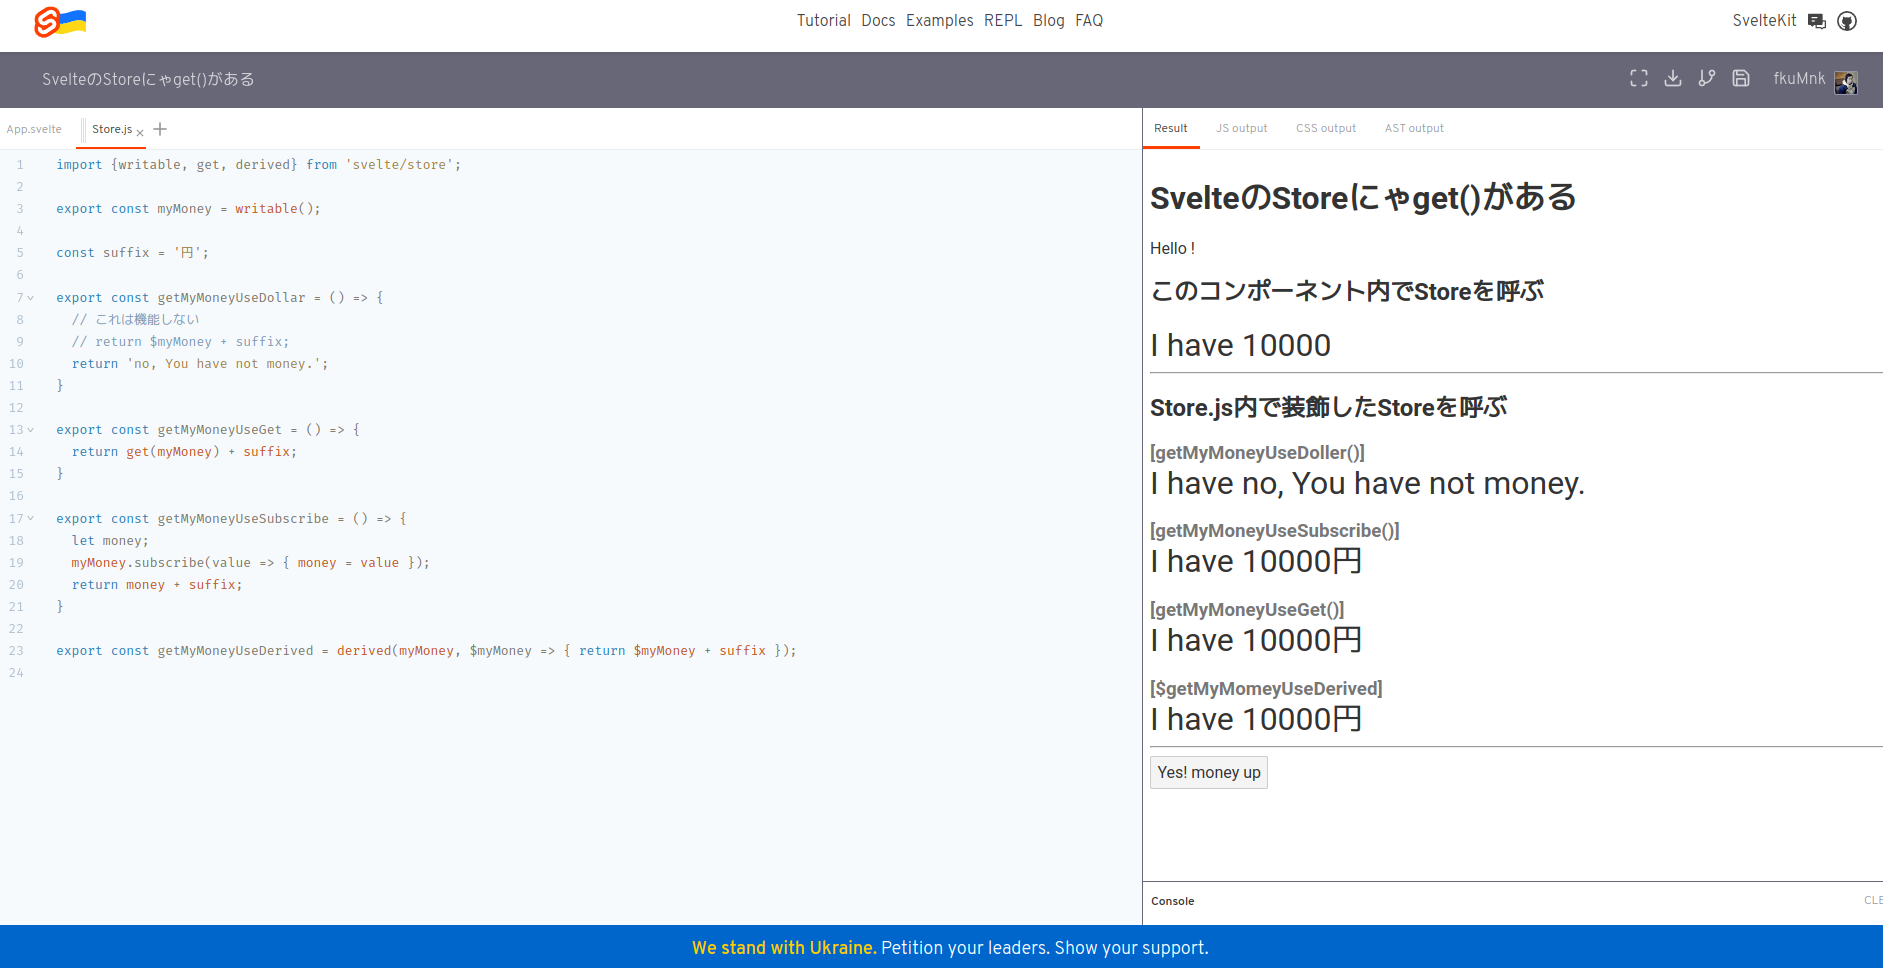1883x968 pixels.
Task: Click the 'Hello !' result text
Action: pyautogui.click(x=1172, y=248)
